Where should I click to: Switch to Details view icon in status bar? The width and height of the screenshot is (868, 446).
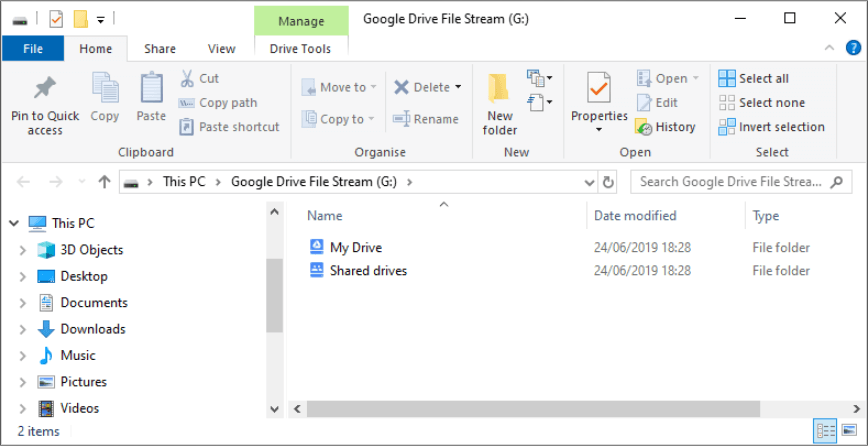[826, 430]
